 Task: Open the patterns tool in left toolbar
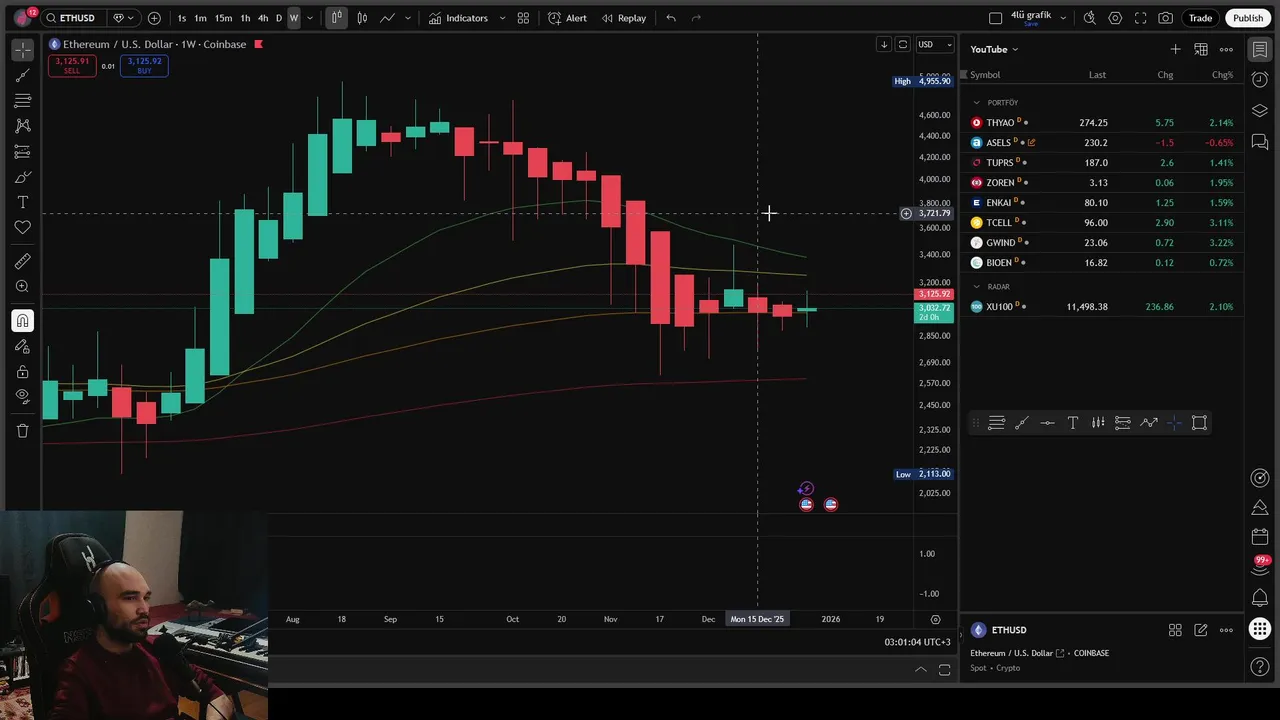click(22, 126)
